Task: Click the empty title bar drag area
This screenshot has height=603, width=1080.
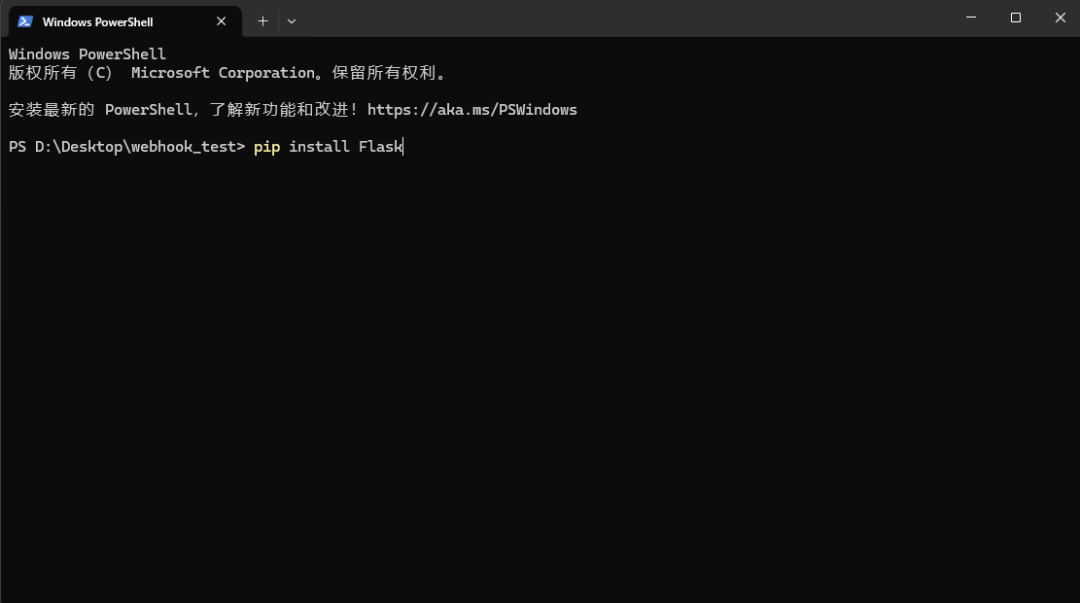Action: tap(620, 19)
